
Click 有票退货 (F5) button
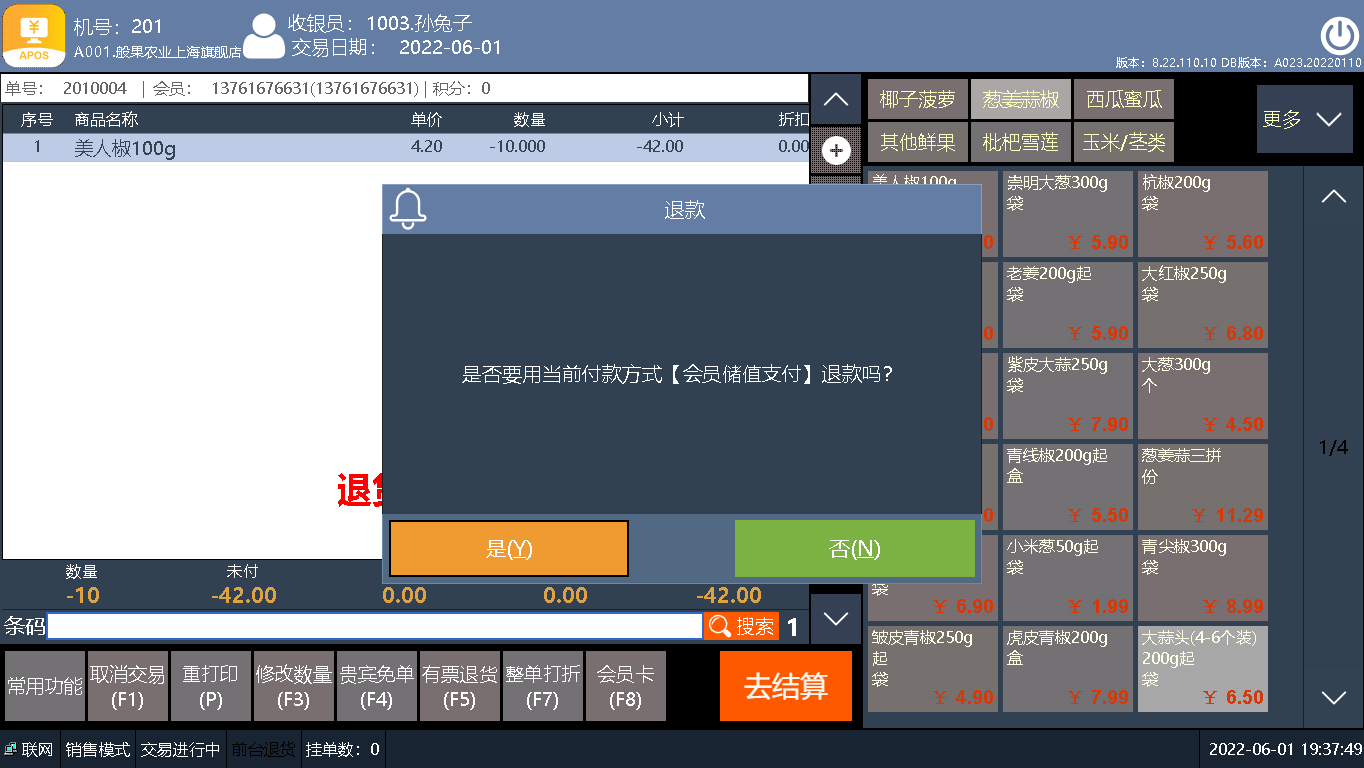pyautogui.click(x=460, y=686)
